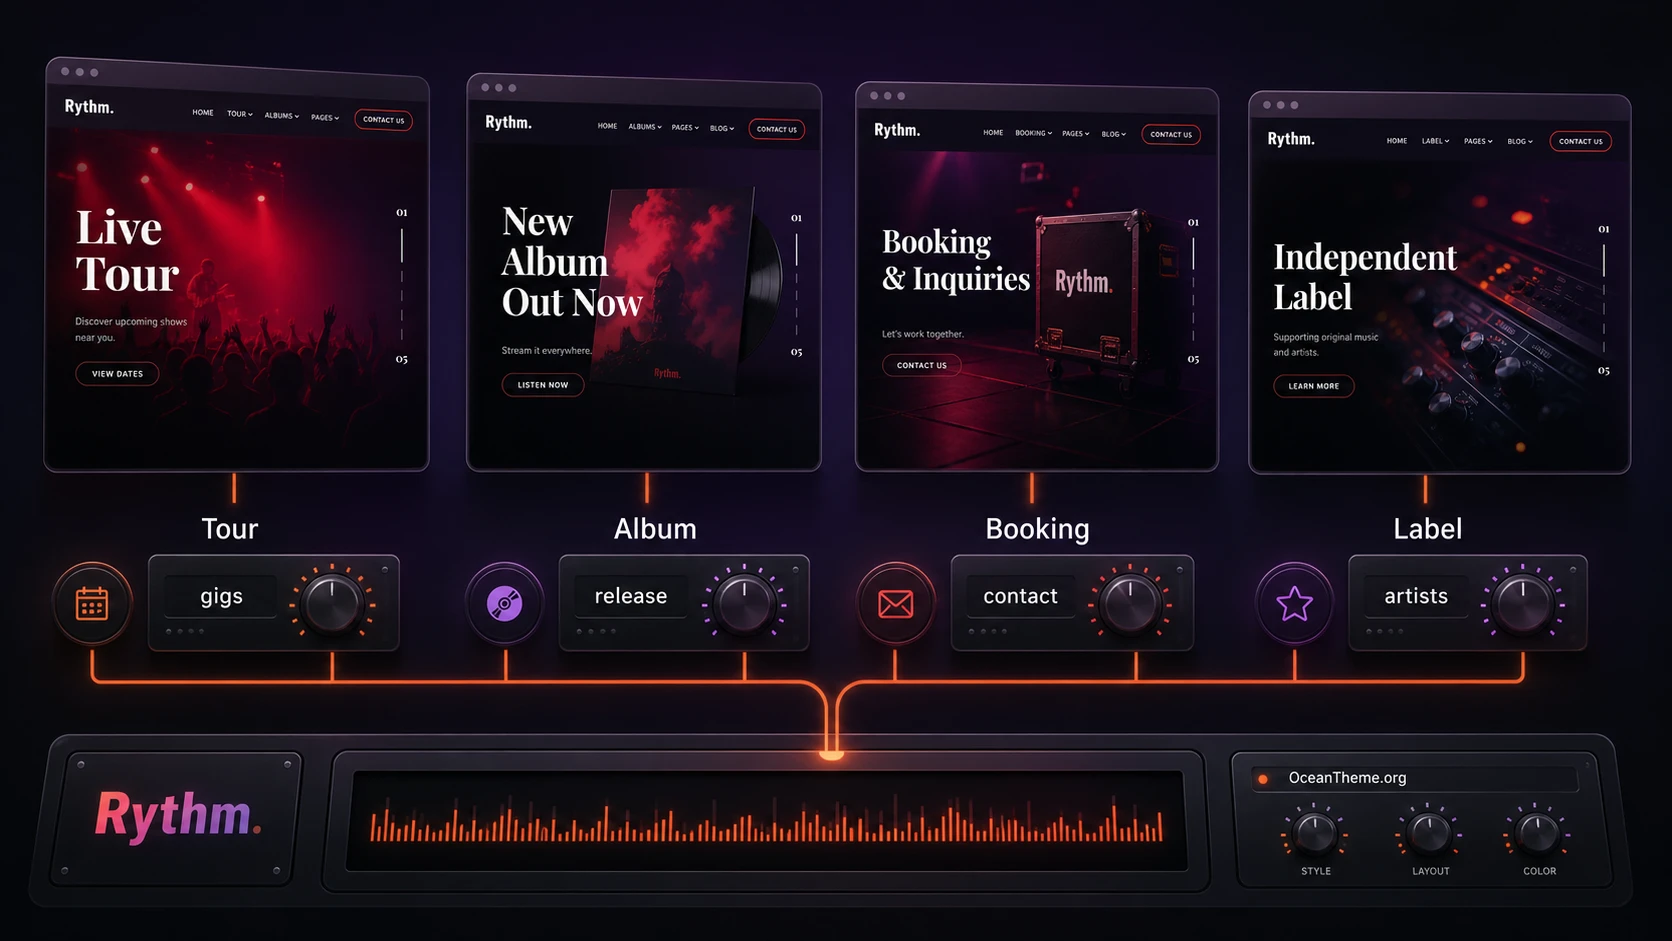Screen dimensions: 1672x941
Task: Click CONTACT US in Booking window navbar
Action: click(1171, 134)
